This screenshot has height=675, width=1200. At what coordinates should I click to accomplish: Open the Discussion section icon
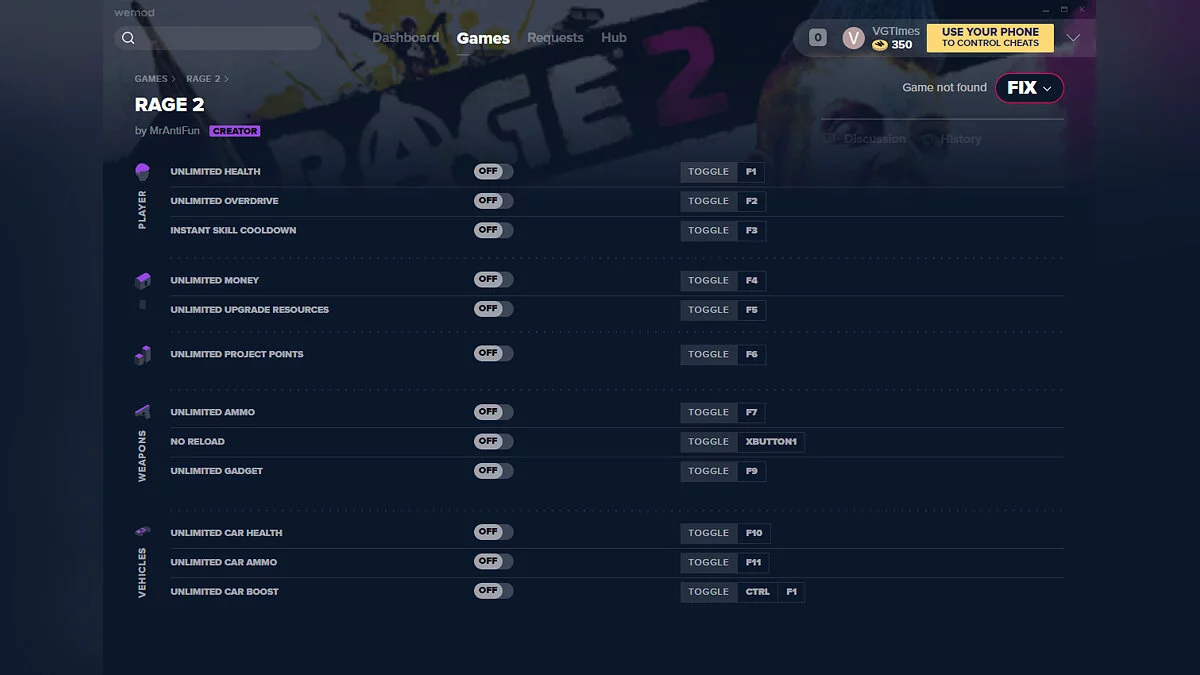point(829,139)
